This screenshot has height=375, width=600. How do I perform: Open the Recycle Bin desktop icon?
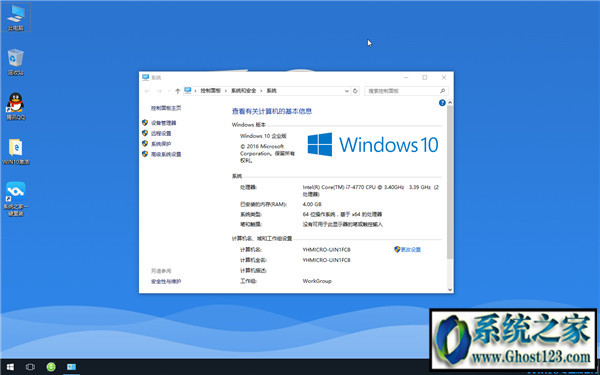16,62
